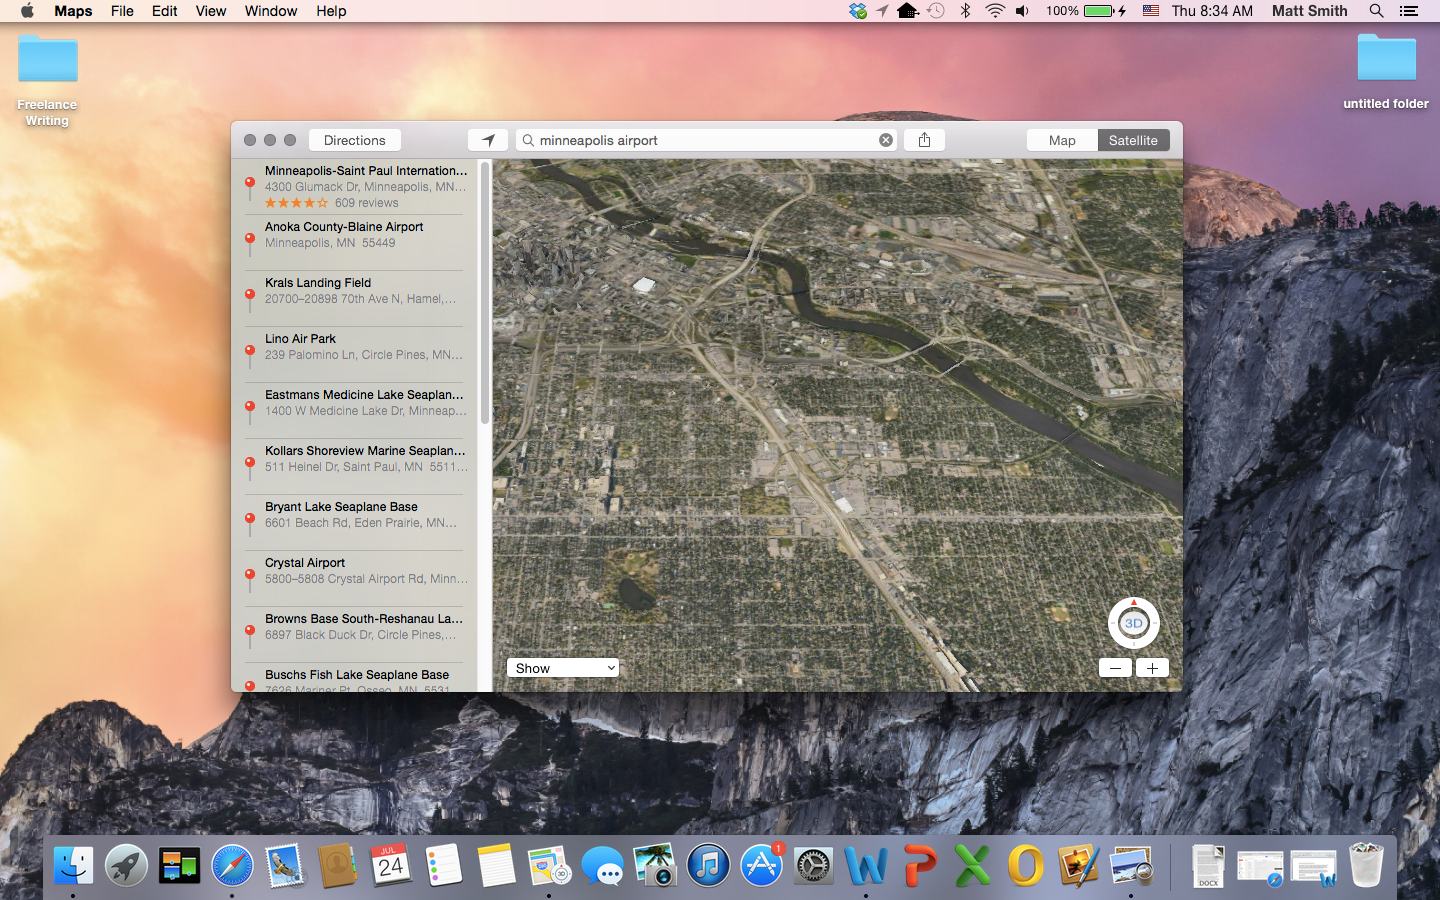Open Reminders in the Dock
The width and height of the screenshot is (1440, 900).
(x=444, y=865)
